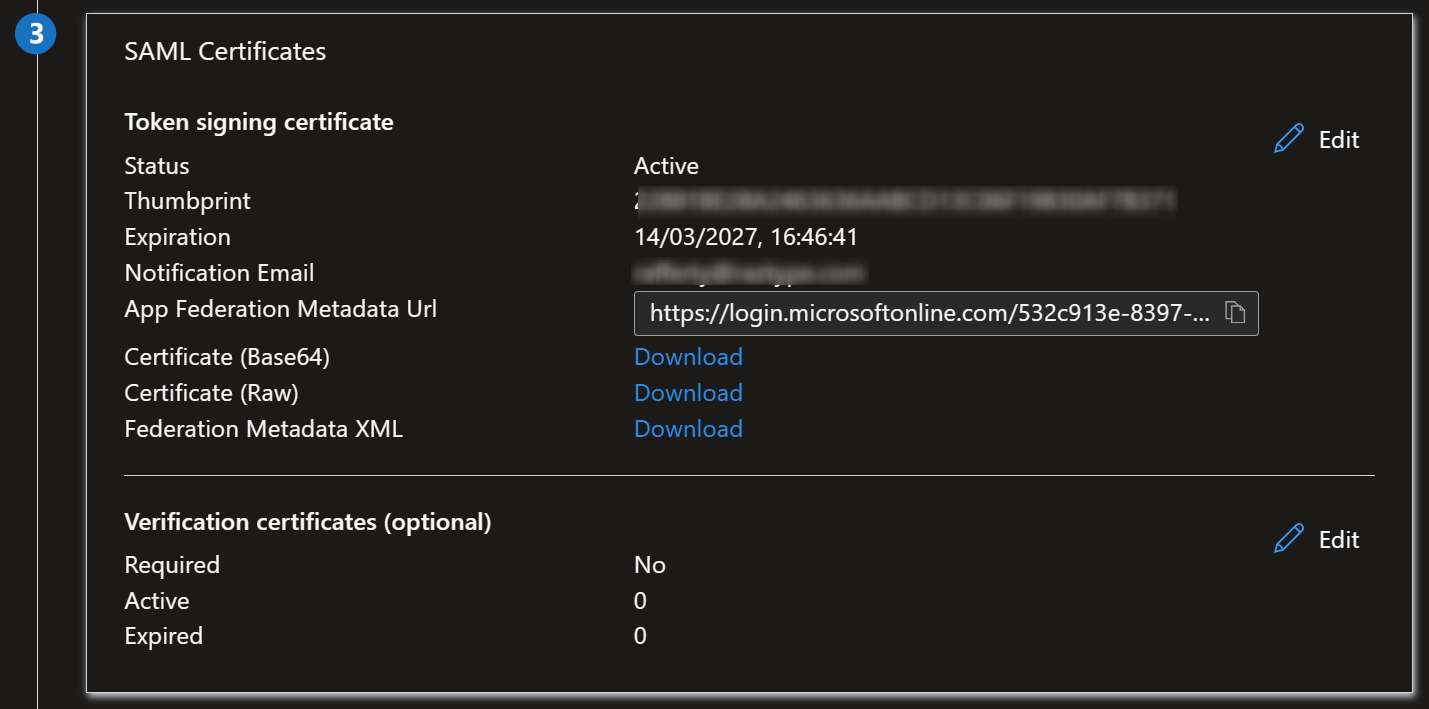Click the expiration date 14/03/2027 value
Screen dimensions: 1429x709
tap(746, 237)
